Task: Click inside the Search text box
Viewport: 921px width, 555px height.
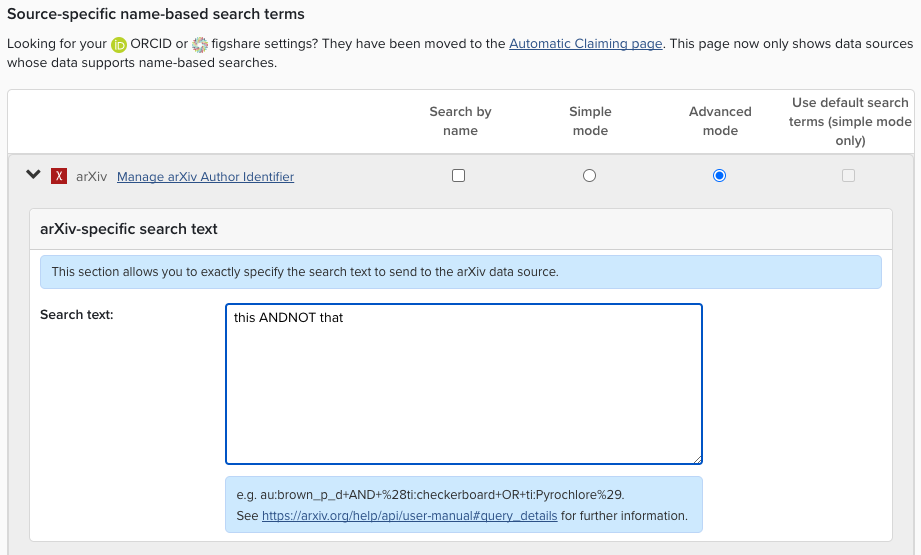Action: point(464,384)
